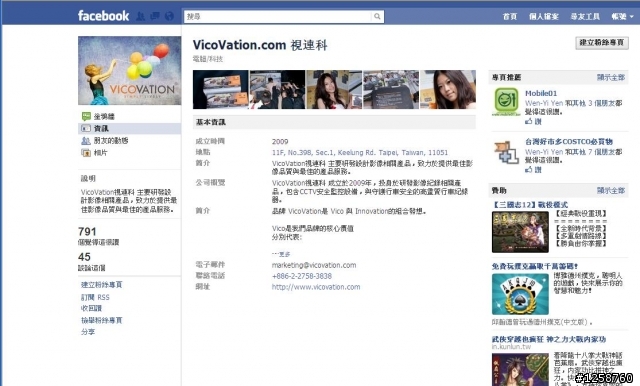Open the Mobile01 page link

[541, 93]
